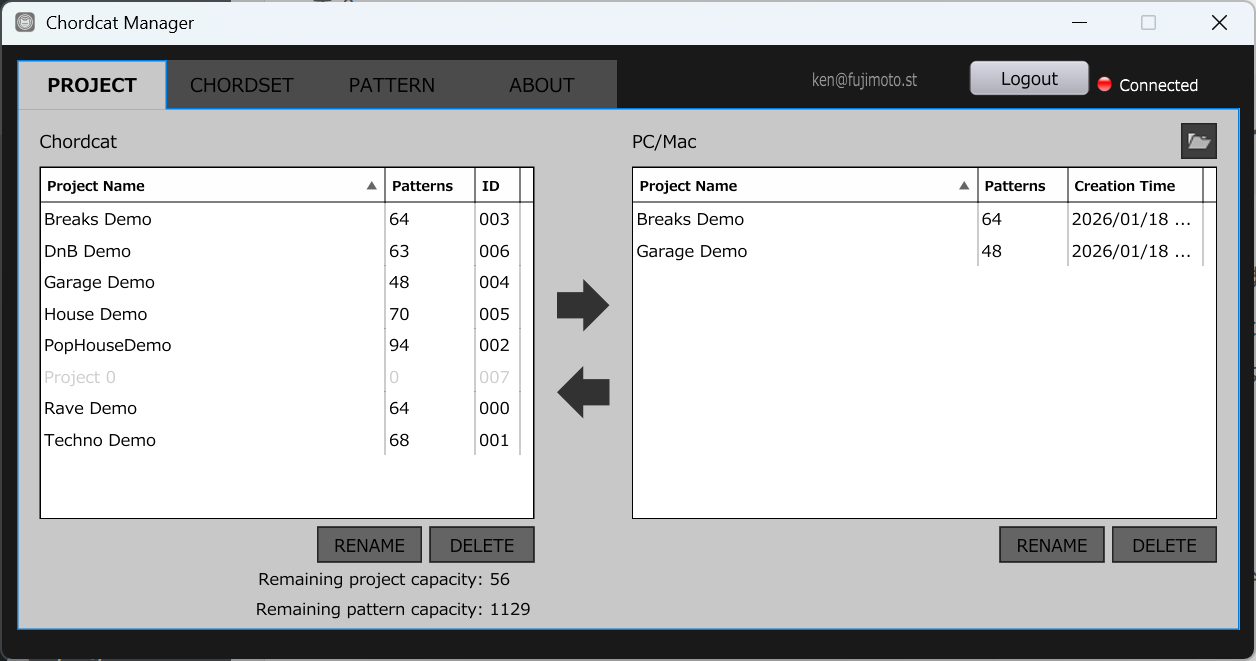Viewport: 1256px width, 661px height.
Task: Go to the ABOUT tab
Action: coord(541,85)
